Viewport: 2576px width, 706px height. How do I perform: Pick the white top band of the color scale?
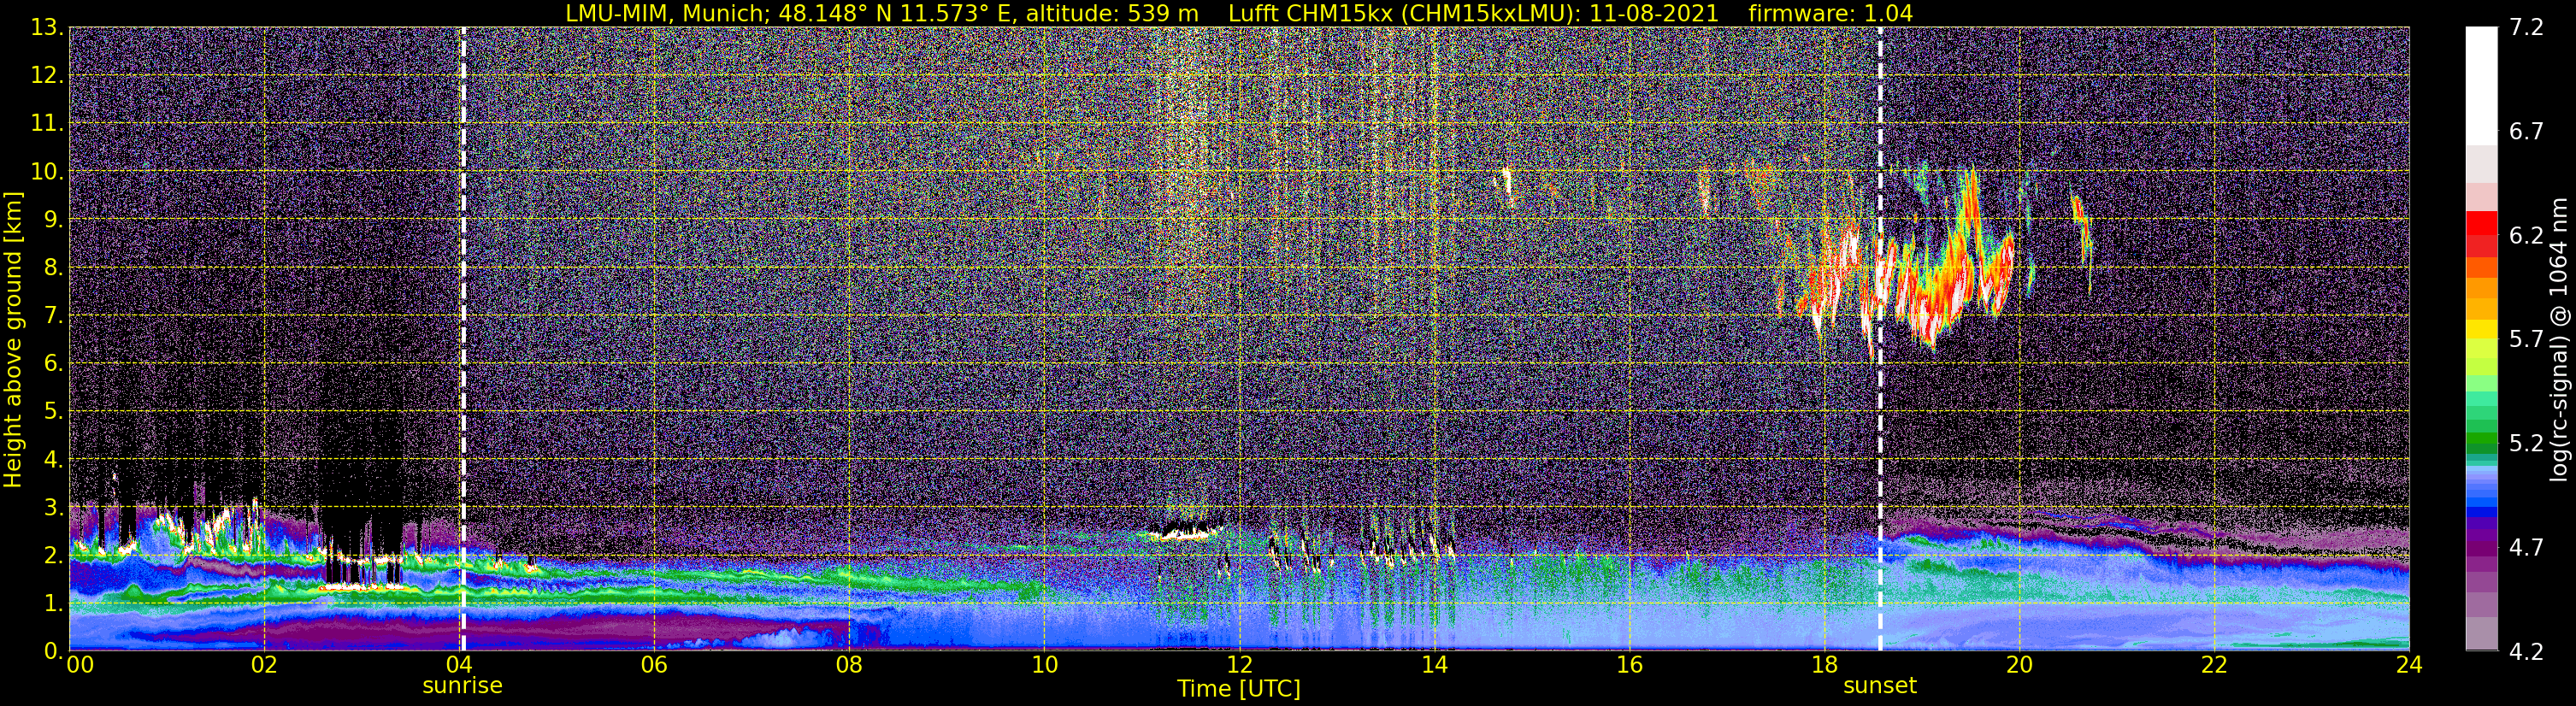pos(2481,86)
